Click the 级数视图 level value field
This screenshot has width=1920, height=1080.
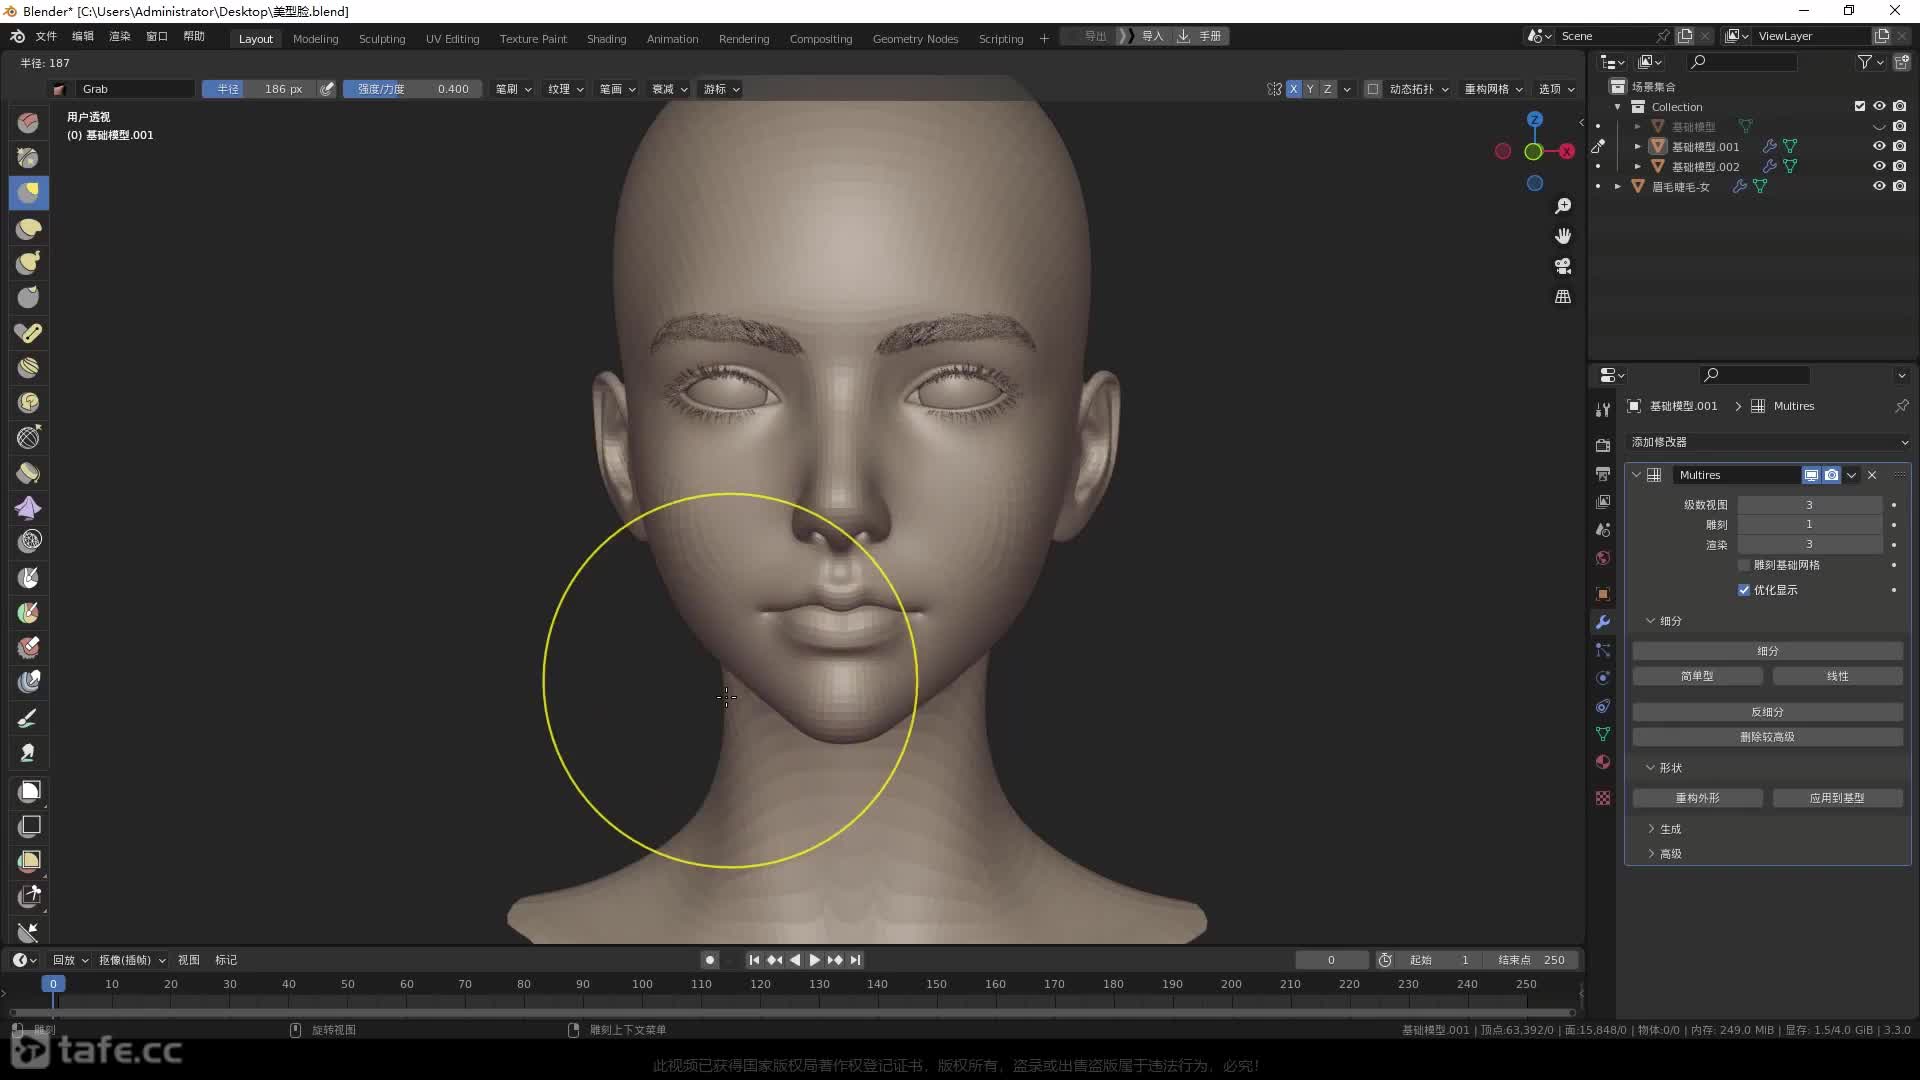[x=1809, y=505]
